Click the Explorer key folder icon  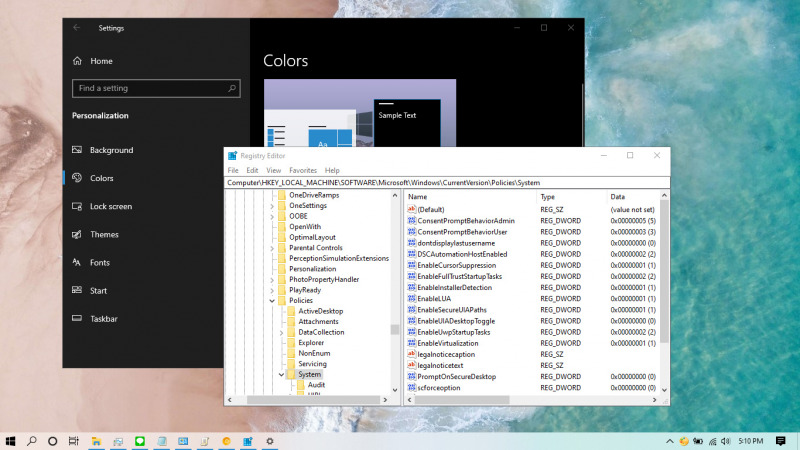pyautogui.click(x=291, y=342)
